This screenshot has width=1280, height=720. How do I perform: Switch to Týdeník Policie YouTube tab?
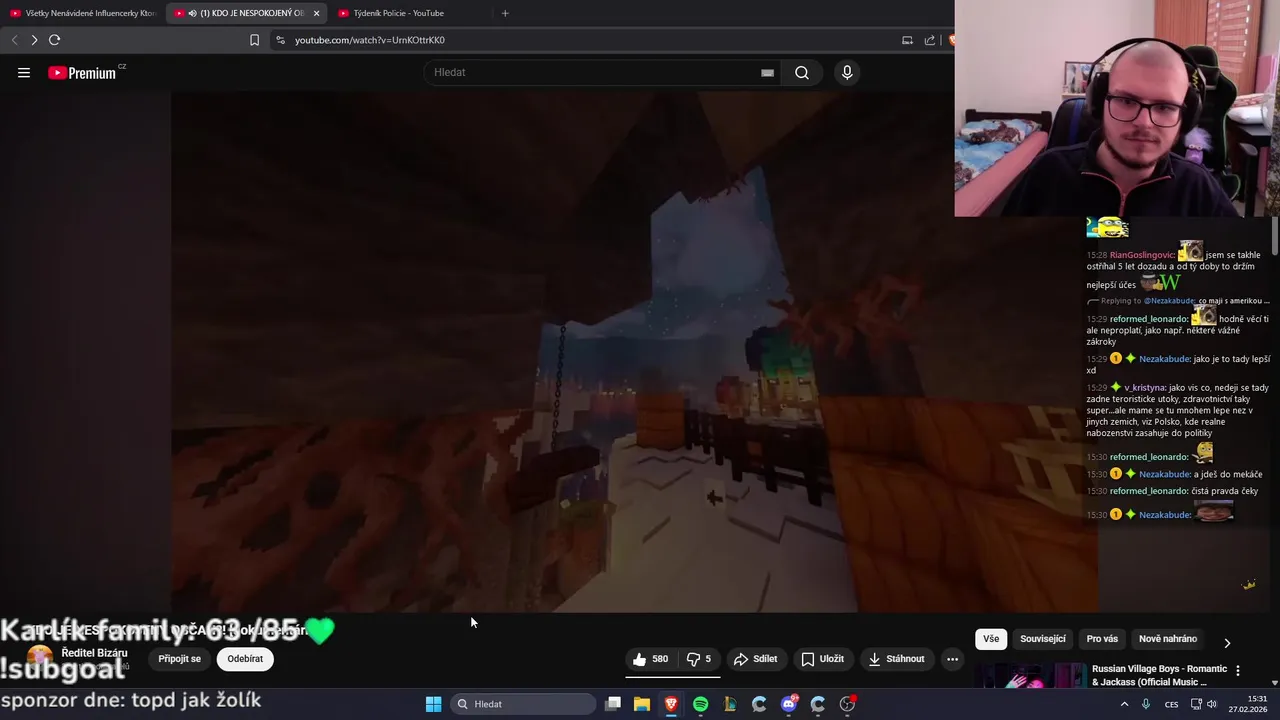[408, 13]
